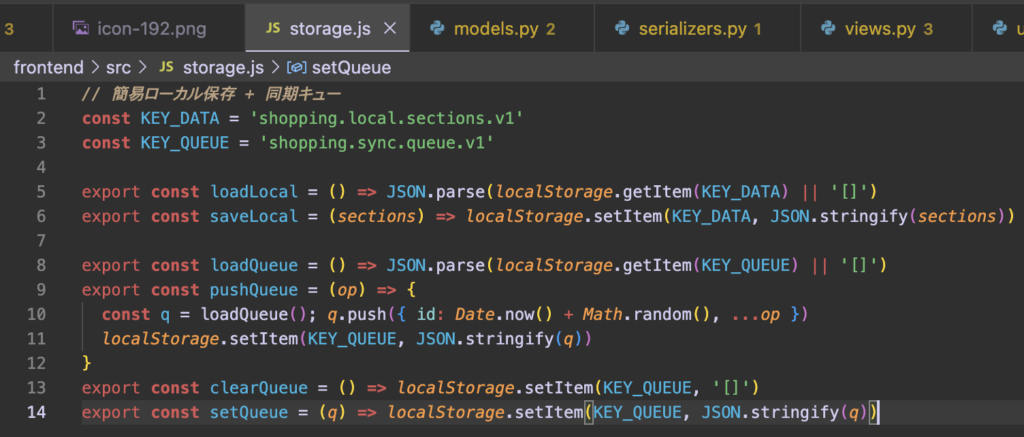This screenshot has width=1024, height=437.
Task: Click the JS icon on storage.js tab
Action: point(274,29)
